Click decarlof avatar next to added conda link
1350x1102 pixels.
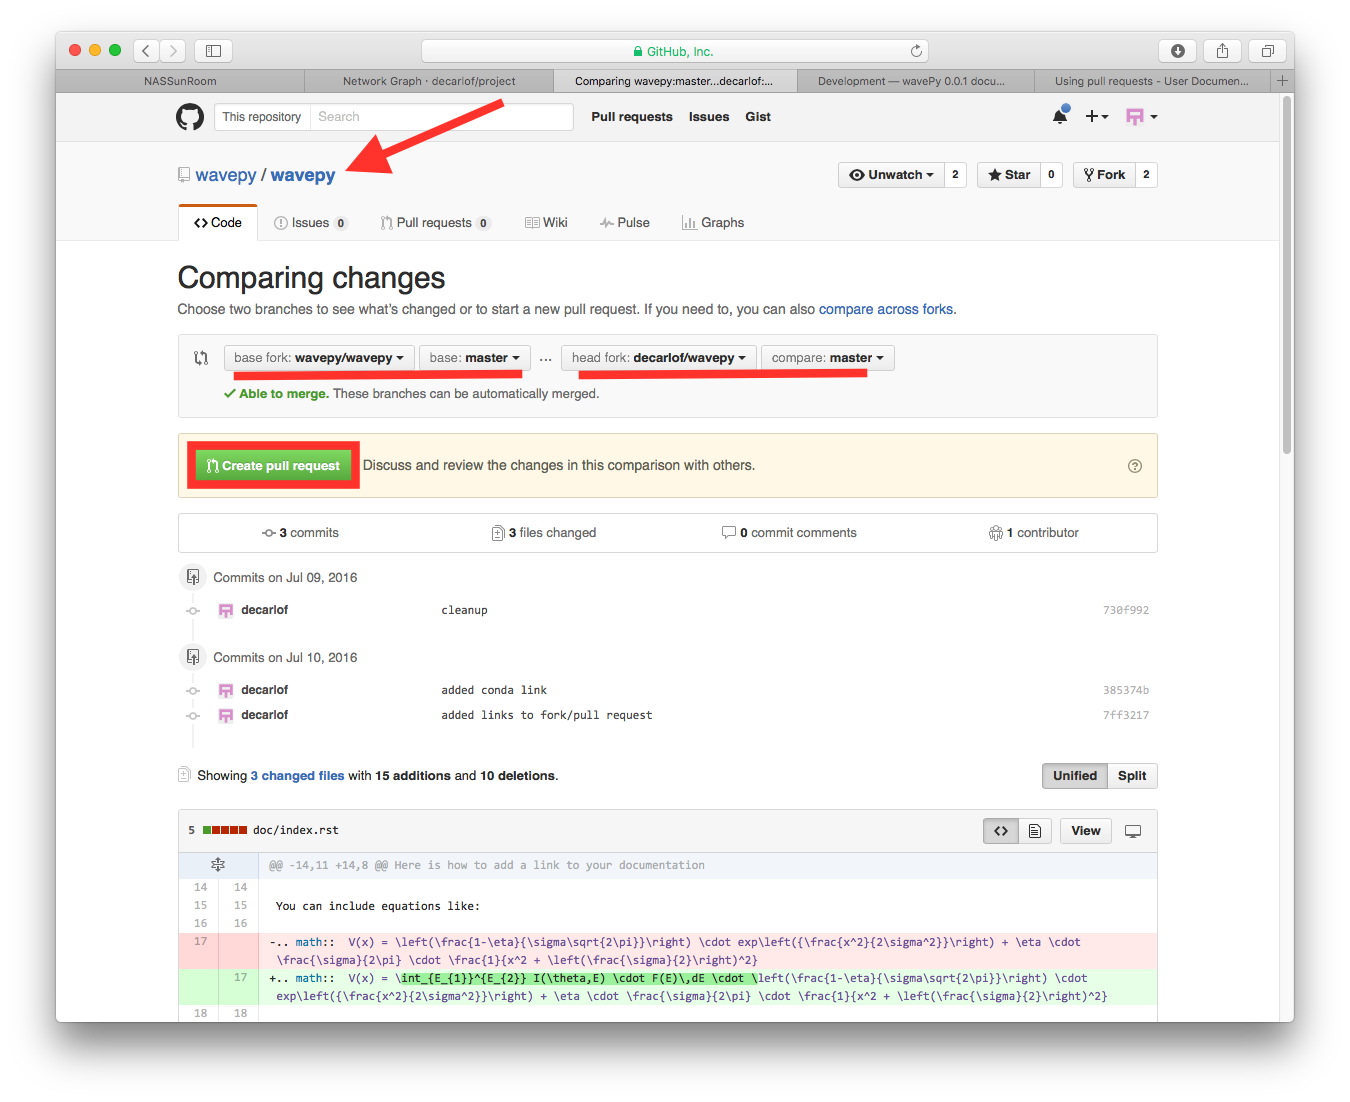pos(226,690)
